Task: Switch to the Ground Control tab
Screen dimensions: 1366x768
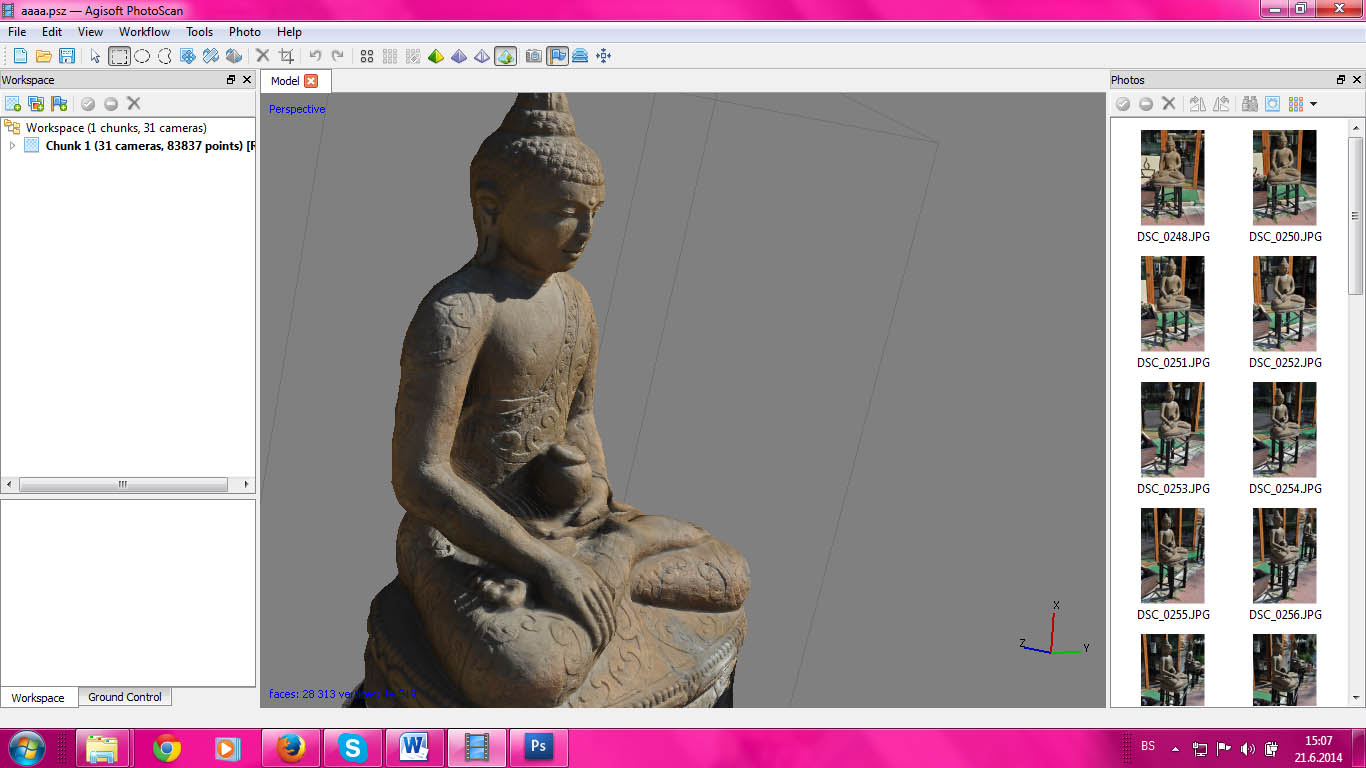Action: (x=124, y=697)
